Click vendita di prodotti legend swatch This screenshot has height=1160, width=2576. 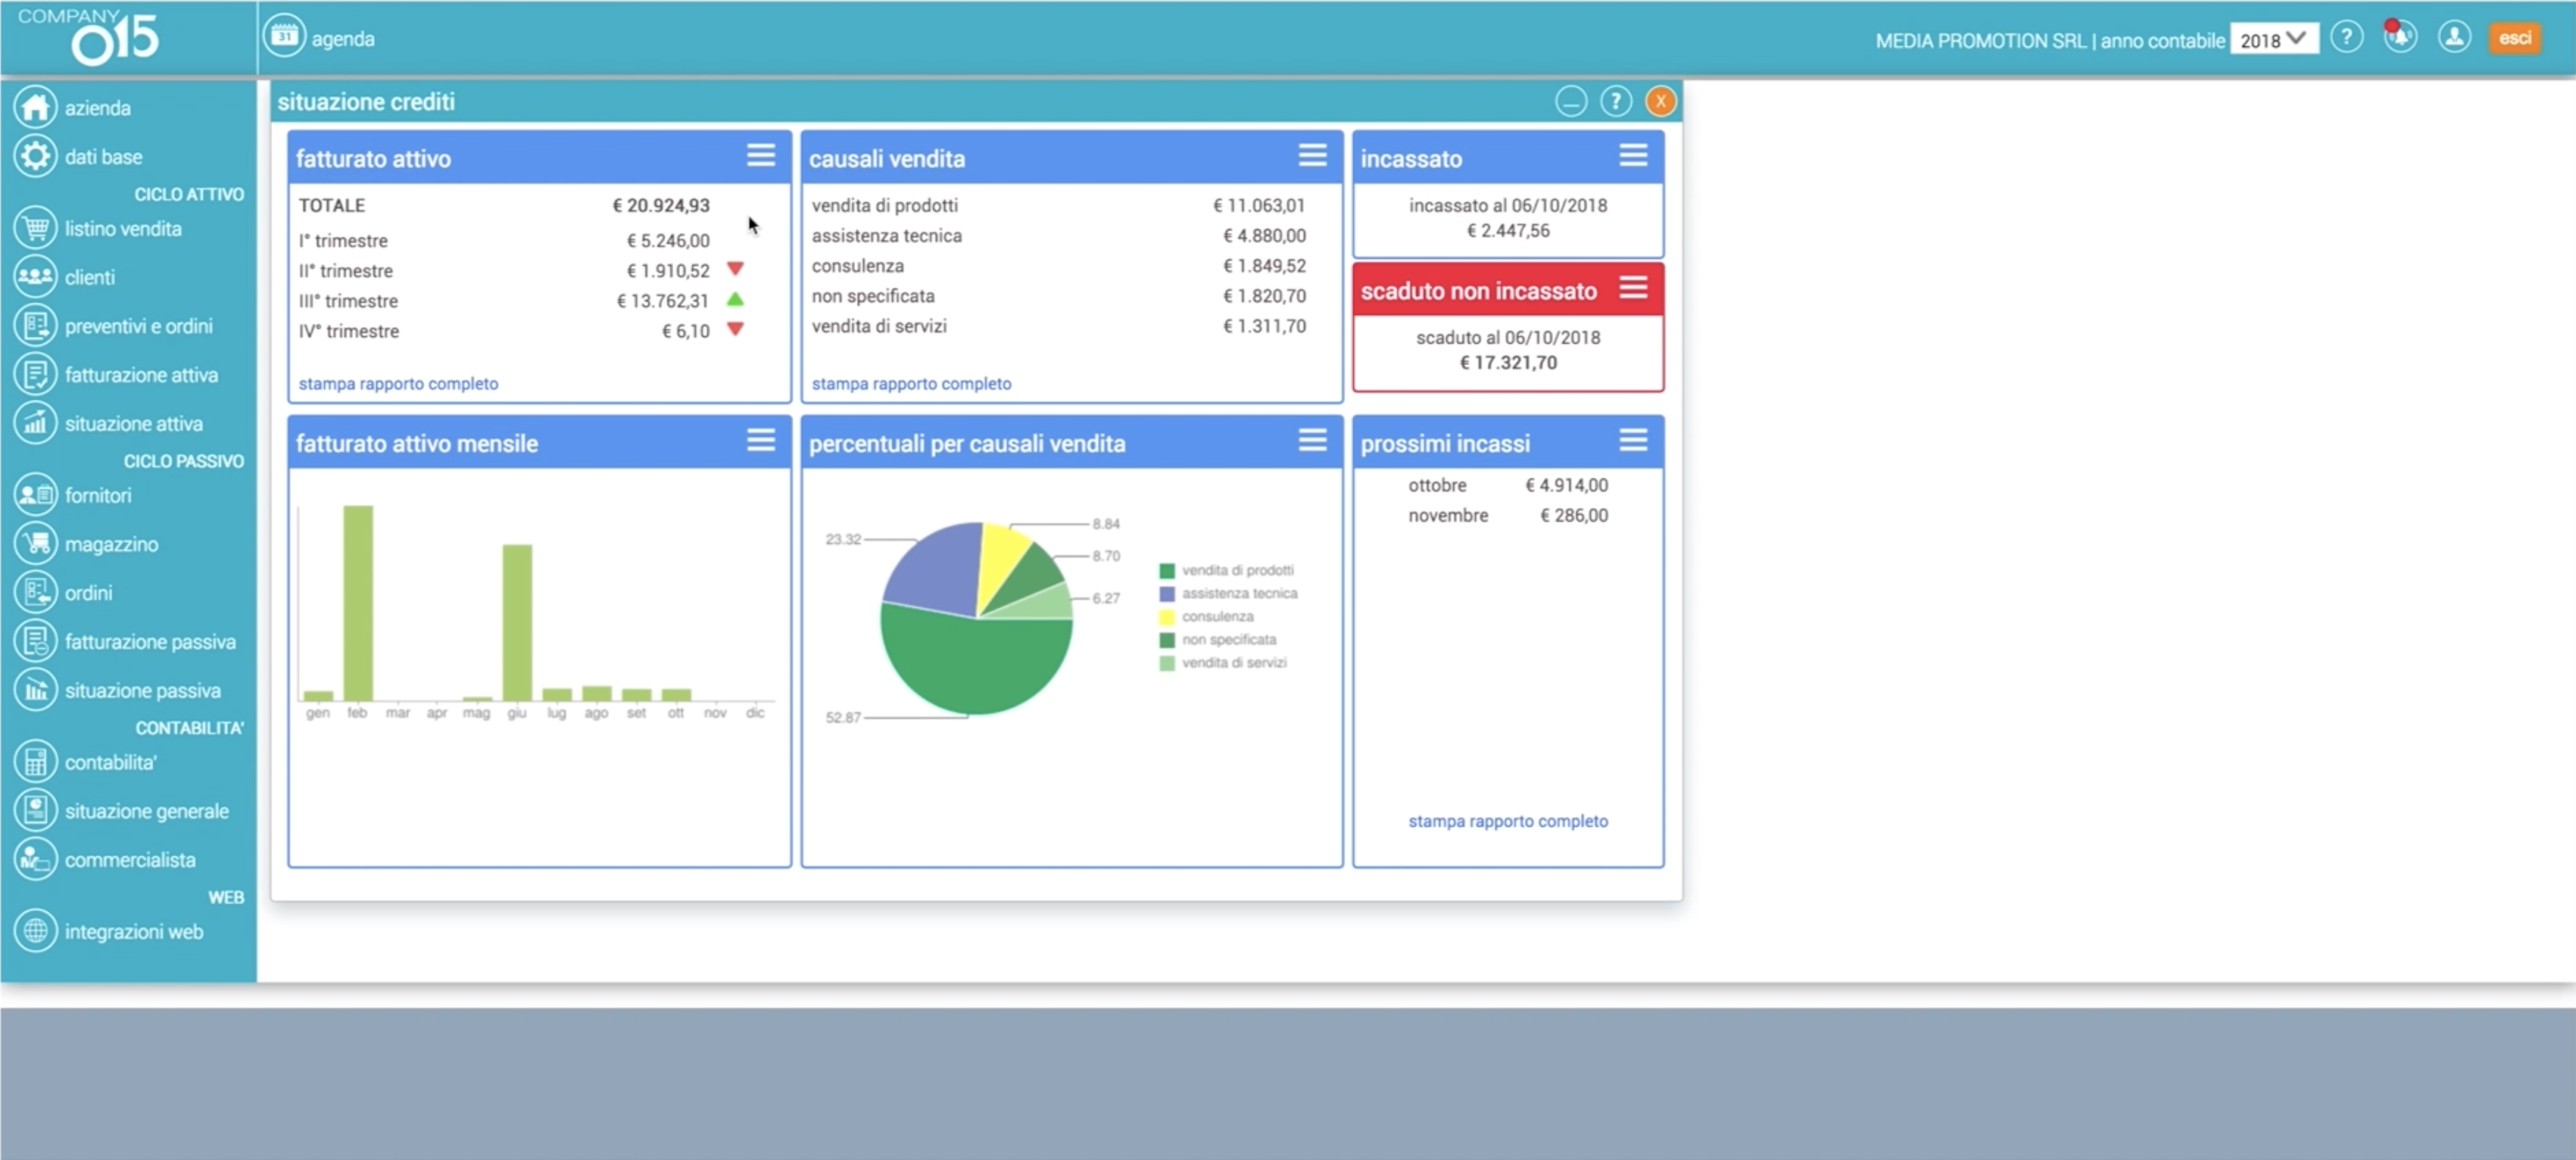point(1166,570)
